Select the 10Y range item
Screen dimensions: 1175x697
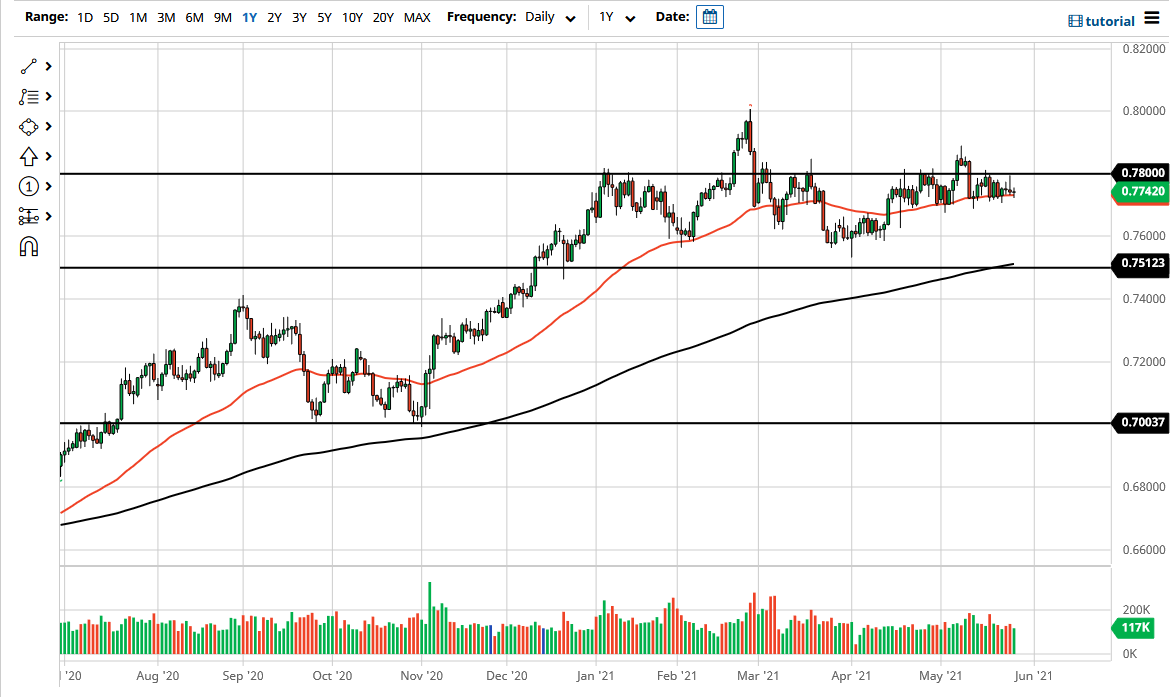point(352,17)
